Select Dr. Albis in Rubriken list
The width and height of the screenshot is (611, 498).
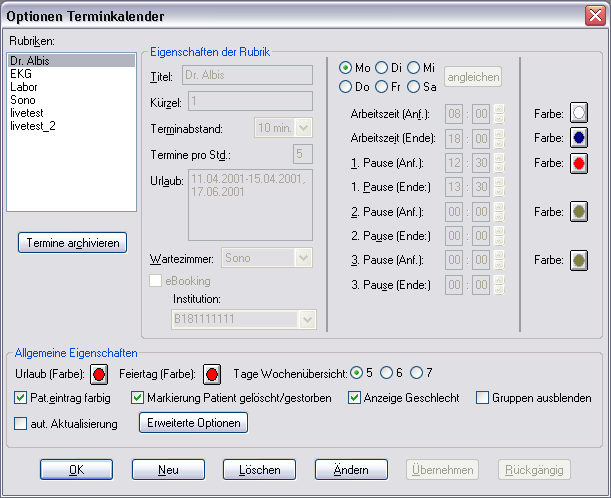72,61
